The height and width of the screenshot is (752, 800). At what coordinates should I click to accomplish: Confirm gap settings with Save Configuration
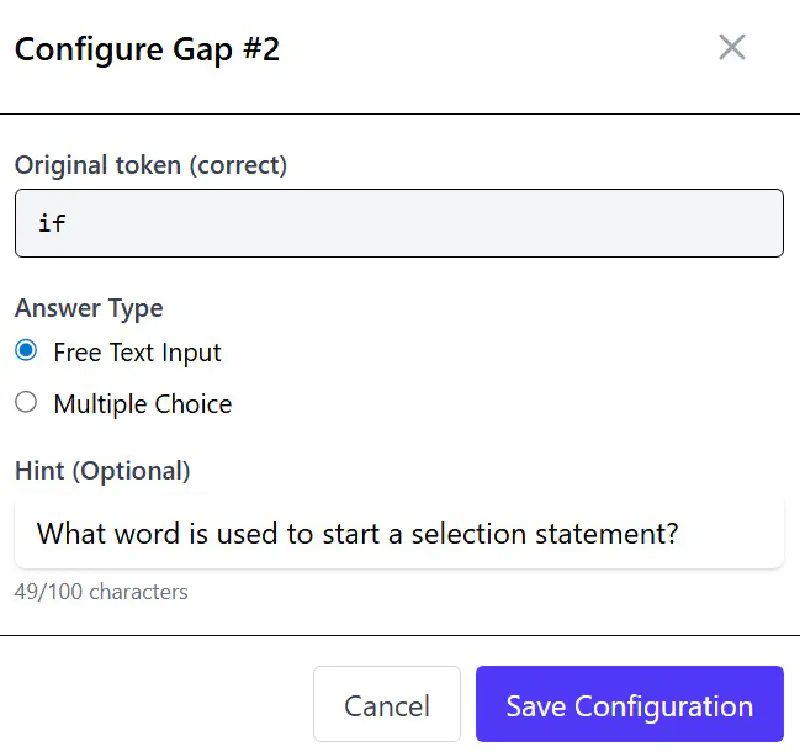click(x=629, y=705)
